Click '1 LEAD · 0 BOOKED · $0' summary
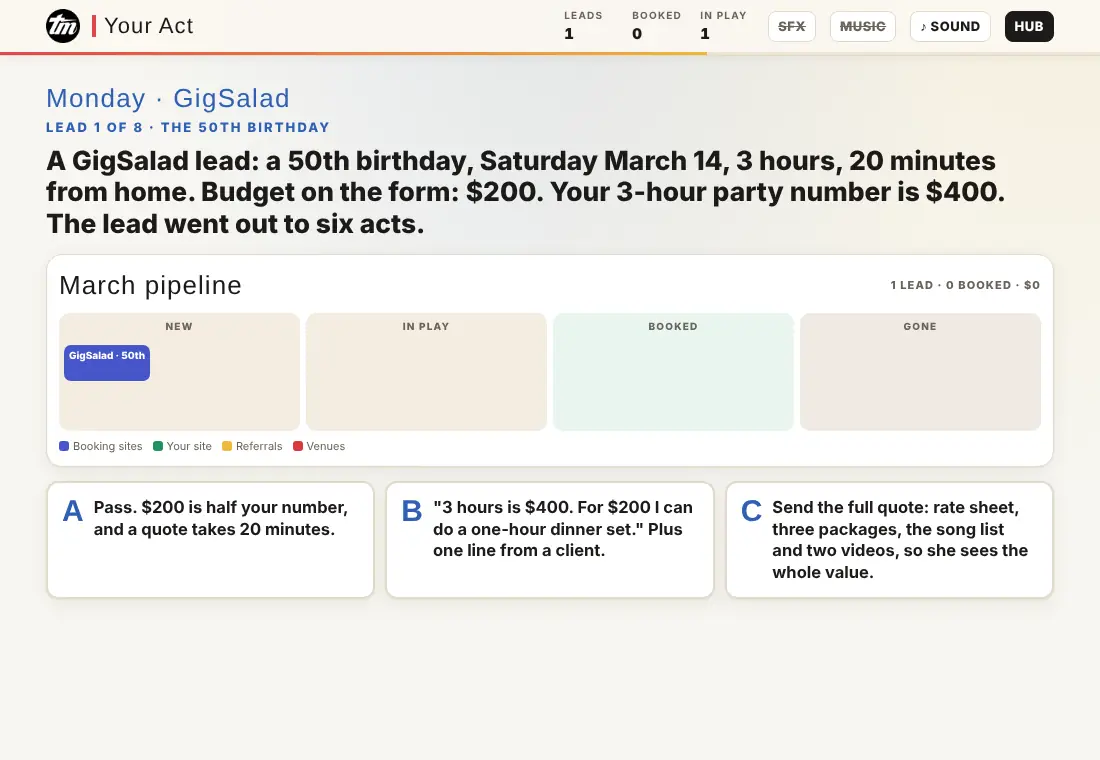This screenshot has height=760, width=1100. 965,285
